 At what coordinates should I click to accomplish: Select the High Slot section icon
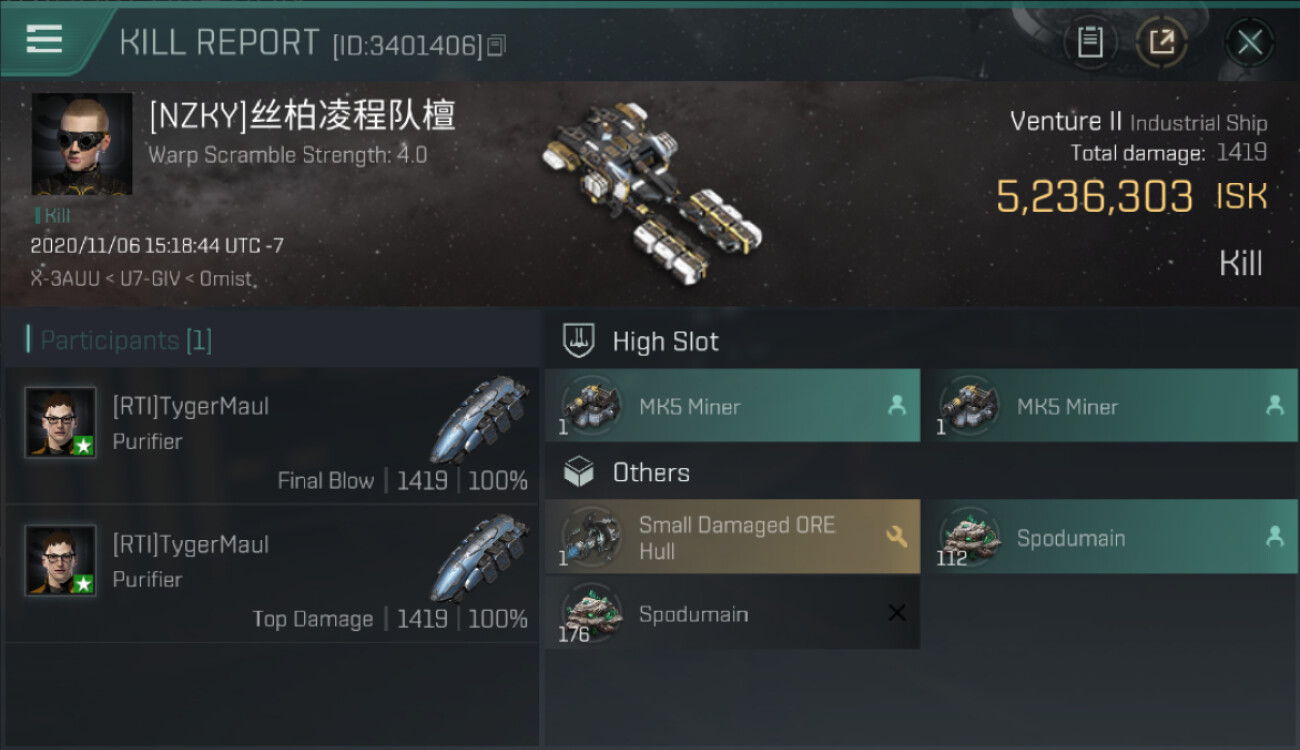[x=578, y=341]
